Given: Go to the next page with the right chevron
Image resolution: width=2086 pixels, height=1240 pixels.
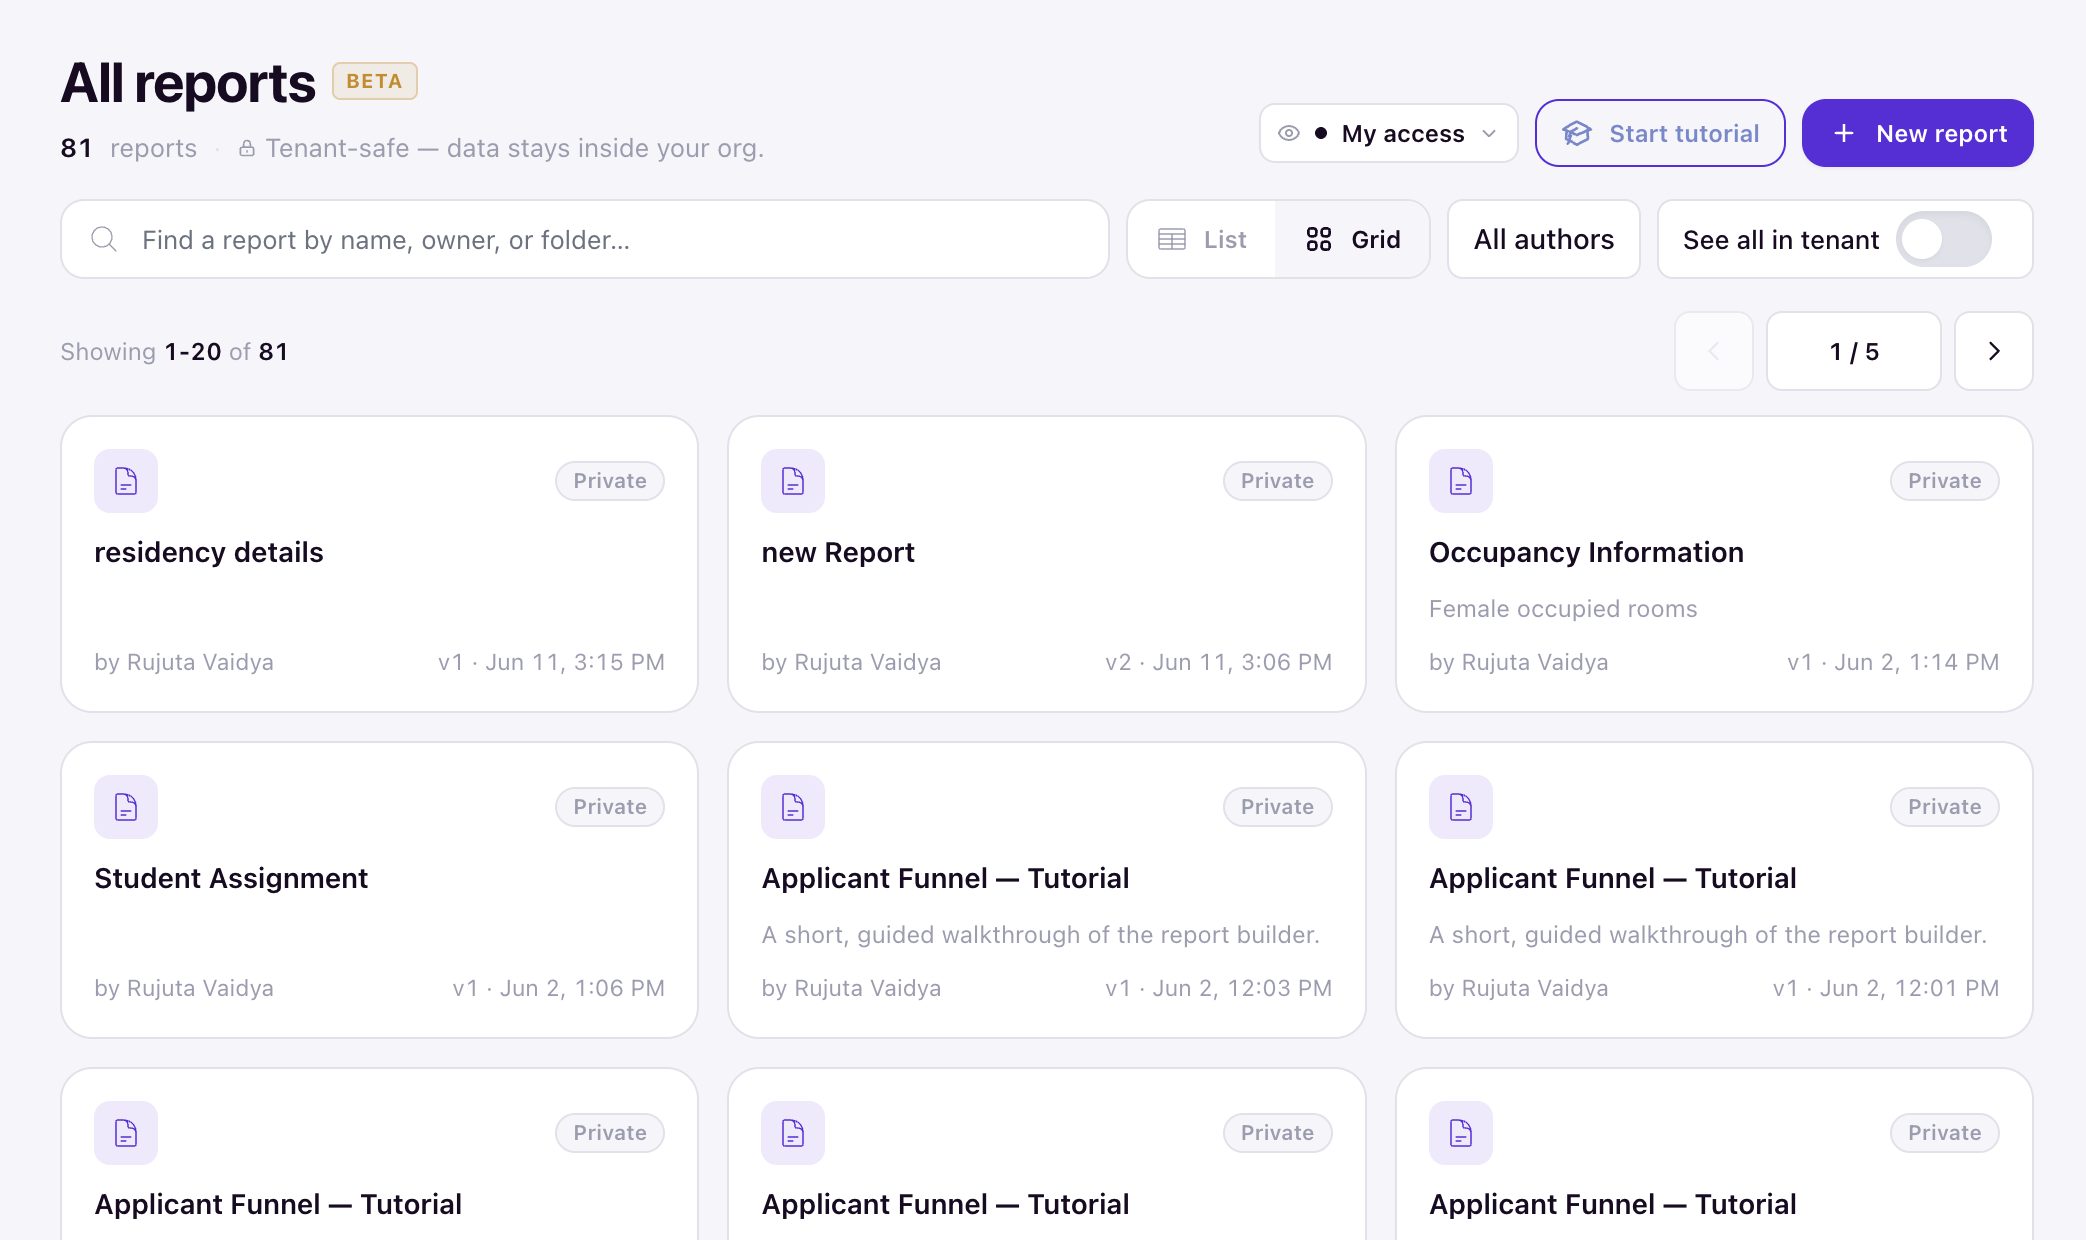Looking at the screenshot, I should tap(1994, 351).
